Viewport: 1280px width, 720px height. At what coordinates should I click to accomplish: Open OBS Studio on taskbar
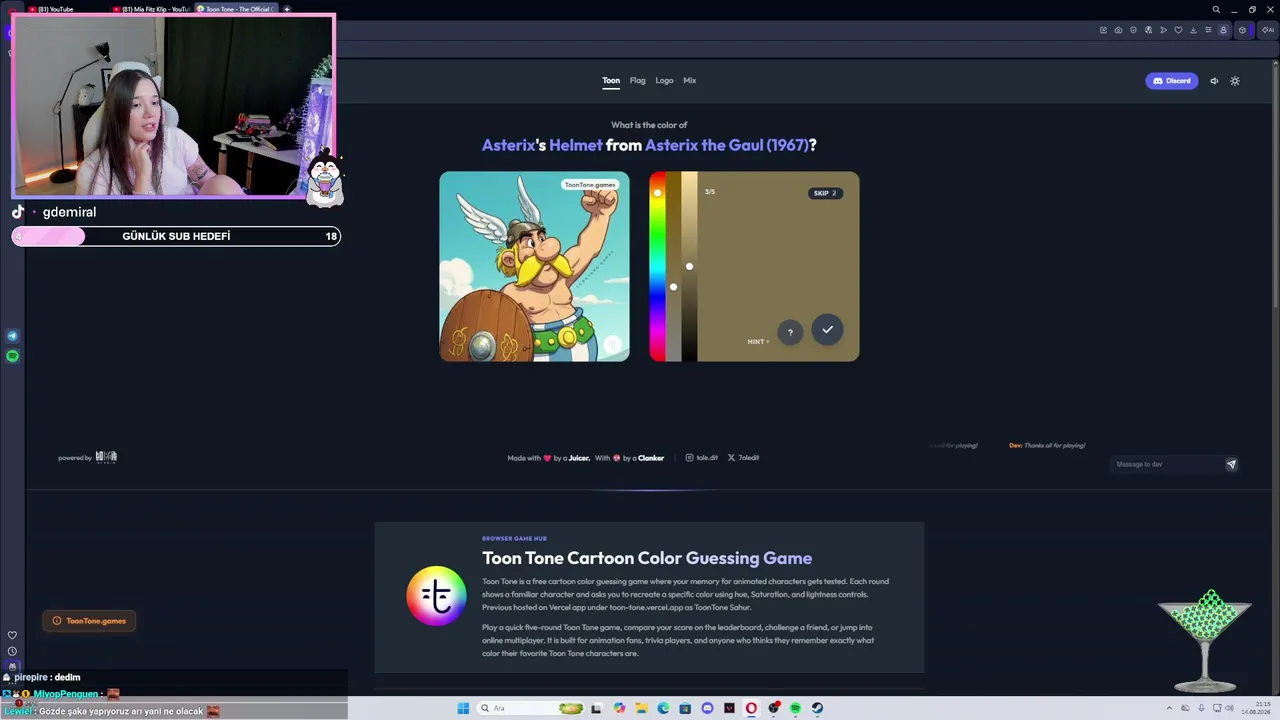[x=773, y=708]
